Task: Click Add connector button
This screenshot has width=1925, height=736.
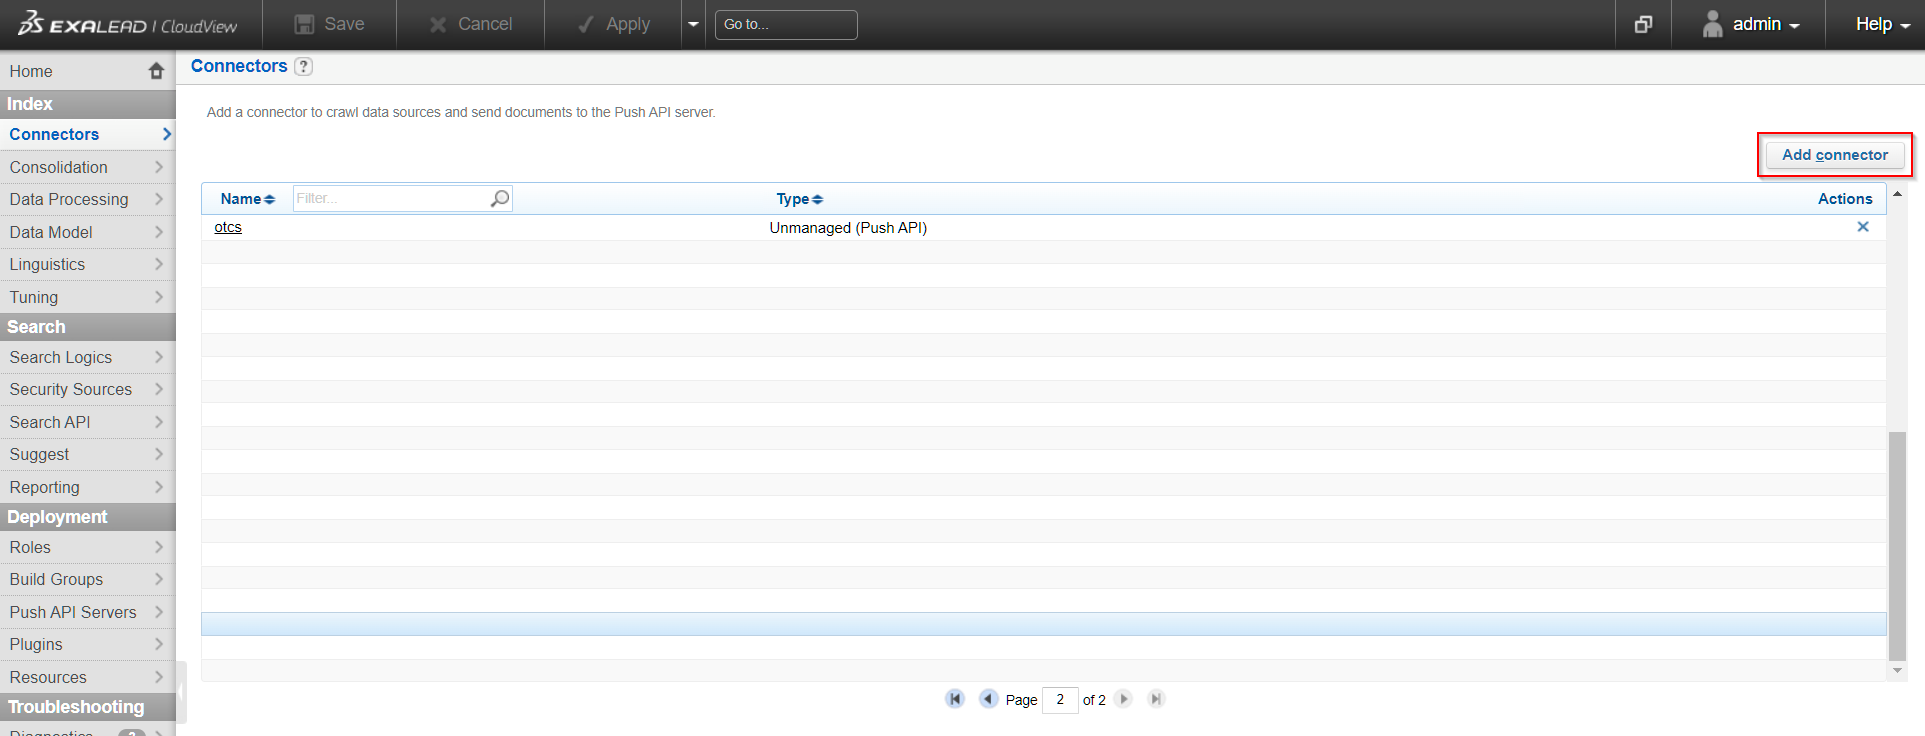Action: coord(1835,155)
